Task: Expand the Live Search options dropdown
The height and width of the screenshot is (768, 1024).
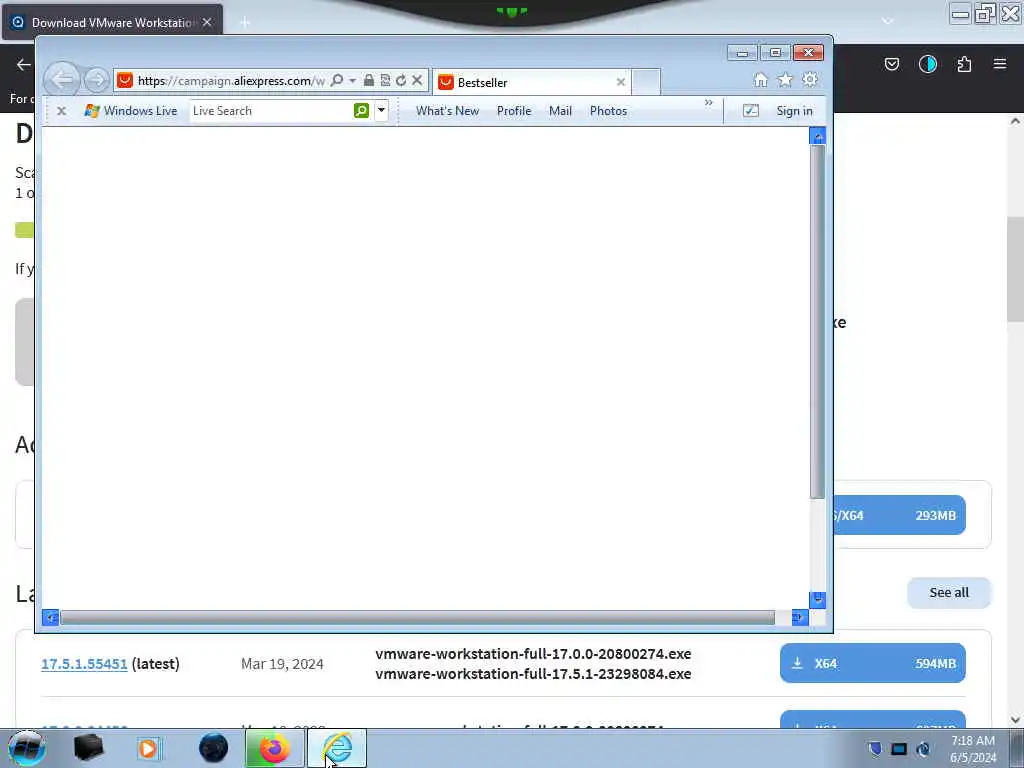Action: tap(381, 111)
